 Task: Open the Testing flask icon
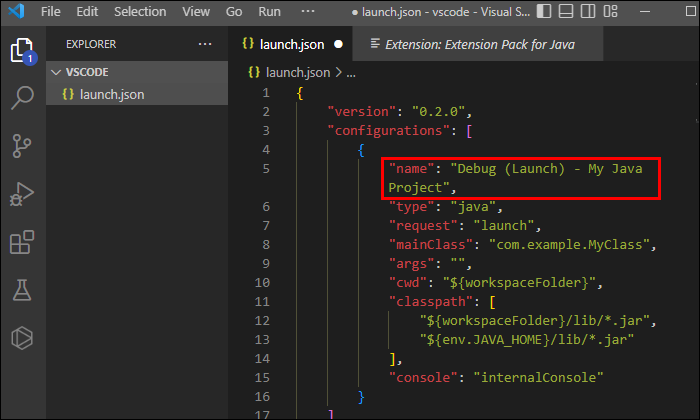point(22,289)
